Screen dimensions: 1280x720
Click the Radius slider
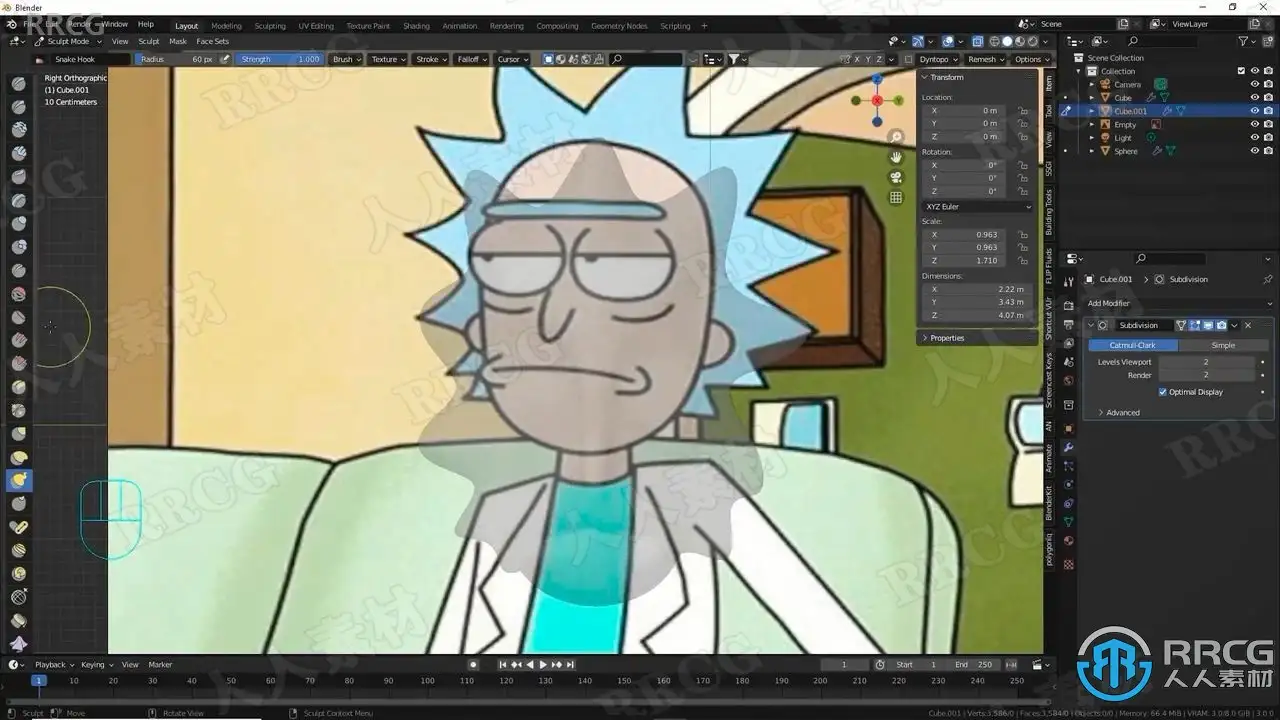point(176,59)
